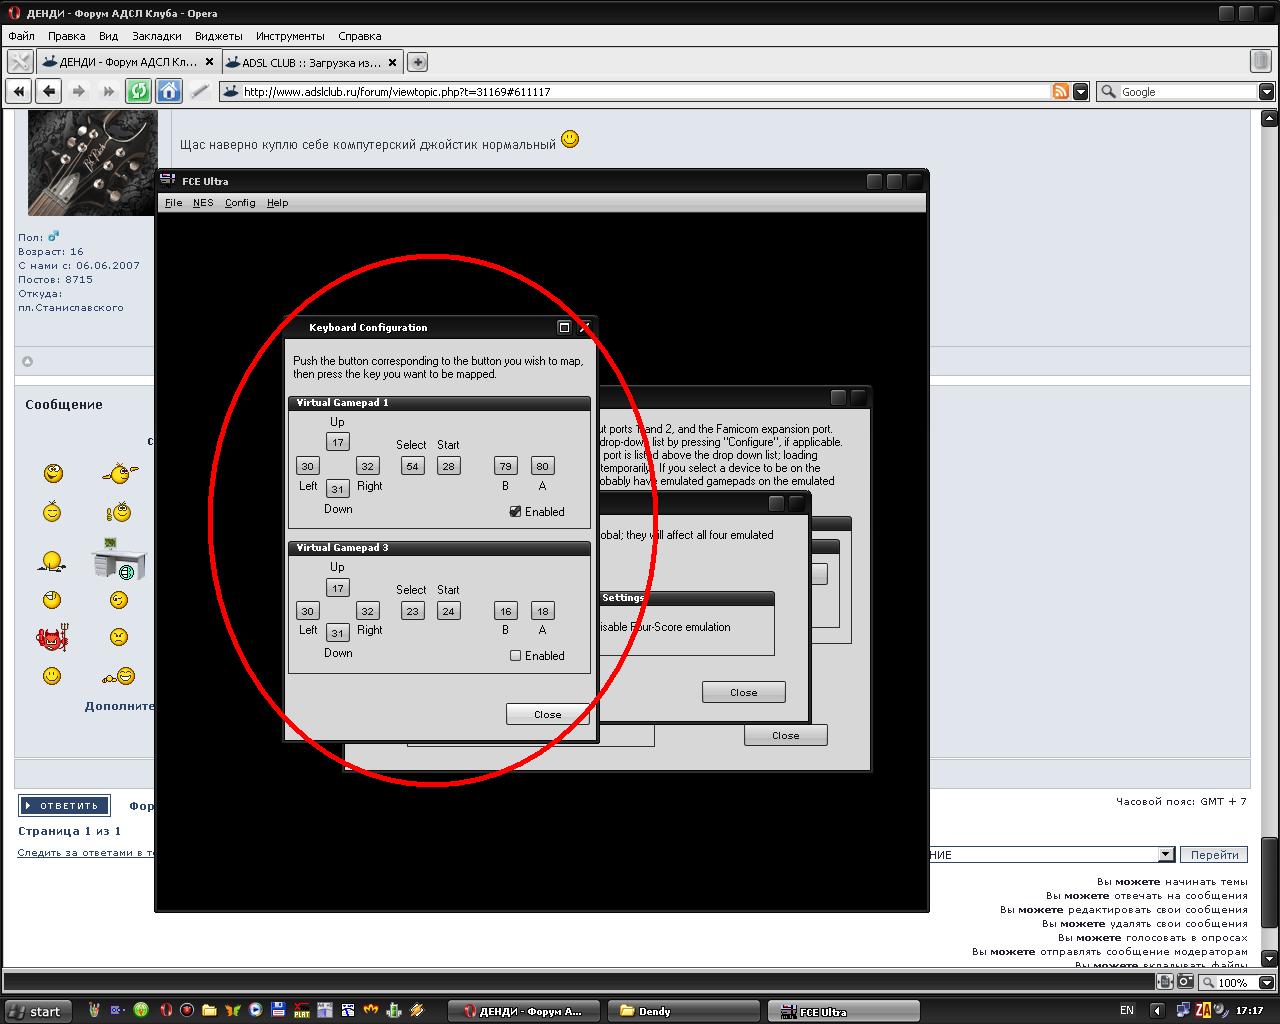Click the blue floppy disk quick launch icon

click(278, 1010)
